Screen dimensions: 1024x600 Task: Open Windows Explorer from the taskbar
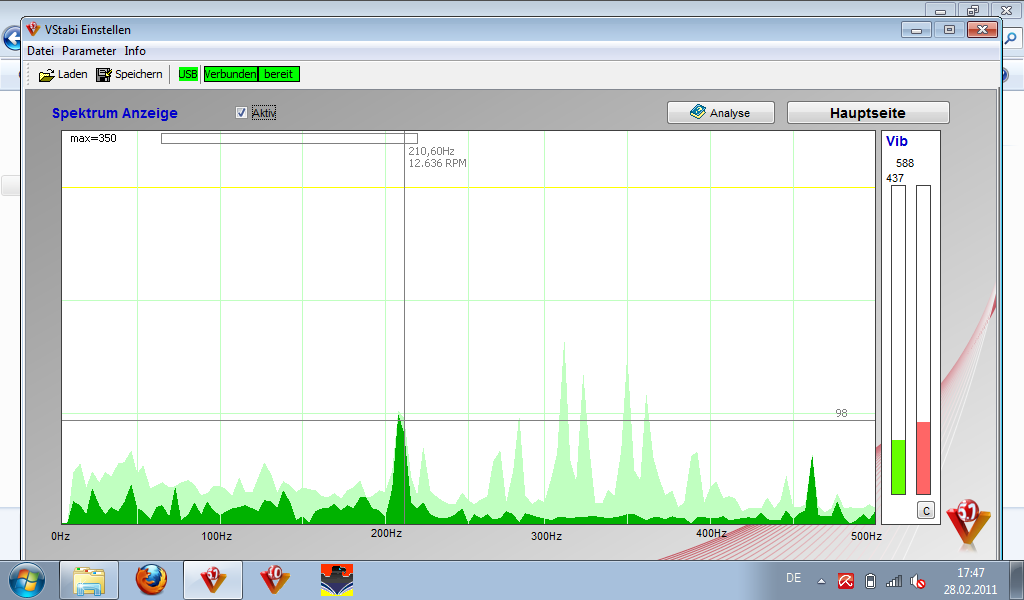point(89,580)
